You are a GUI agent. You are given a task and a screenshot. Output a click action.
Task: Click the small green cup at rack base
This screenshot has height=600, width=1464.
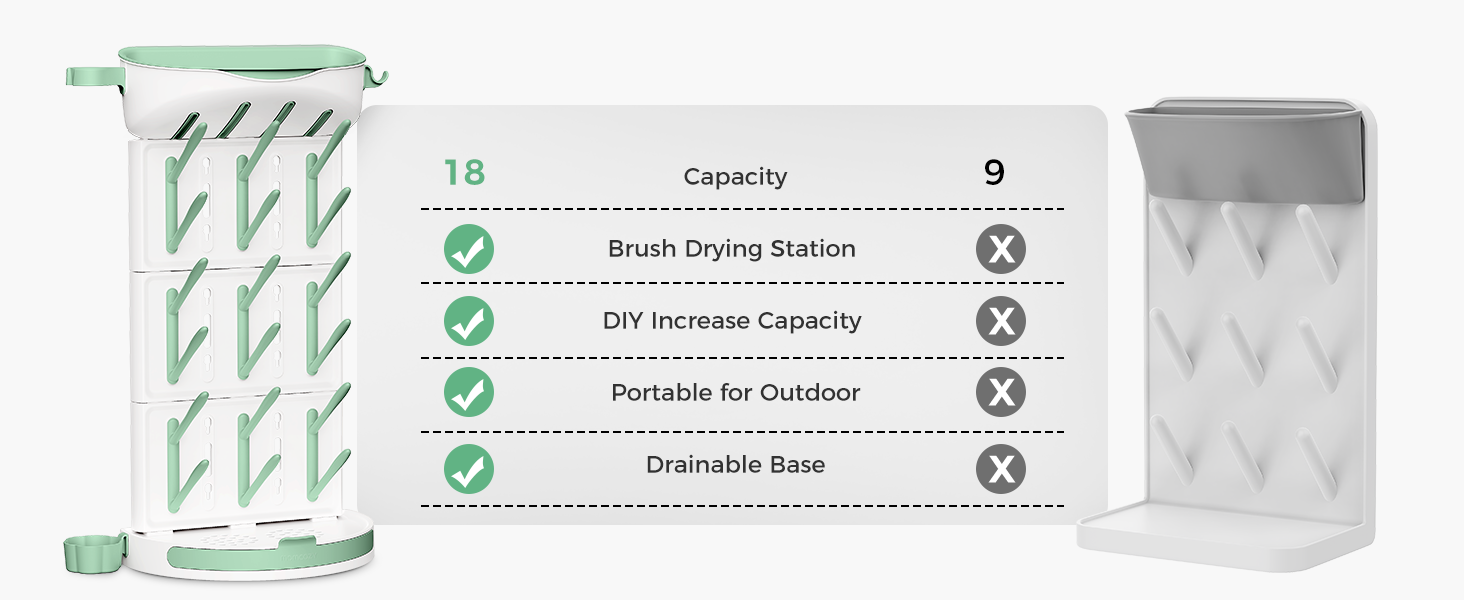92,553
